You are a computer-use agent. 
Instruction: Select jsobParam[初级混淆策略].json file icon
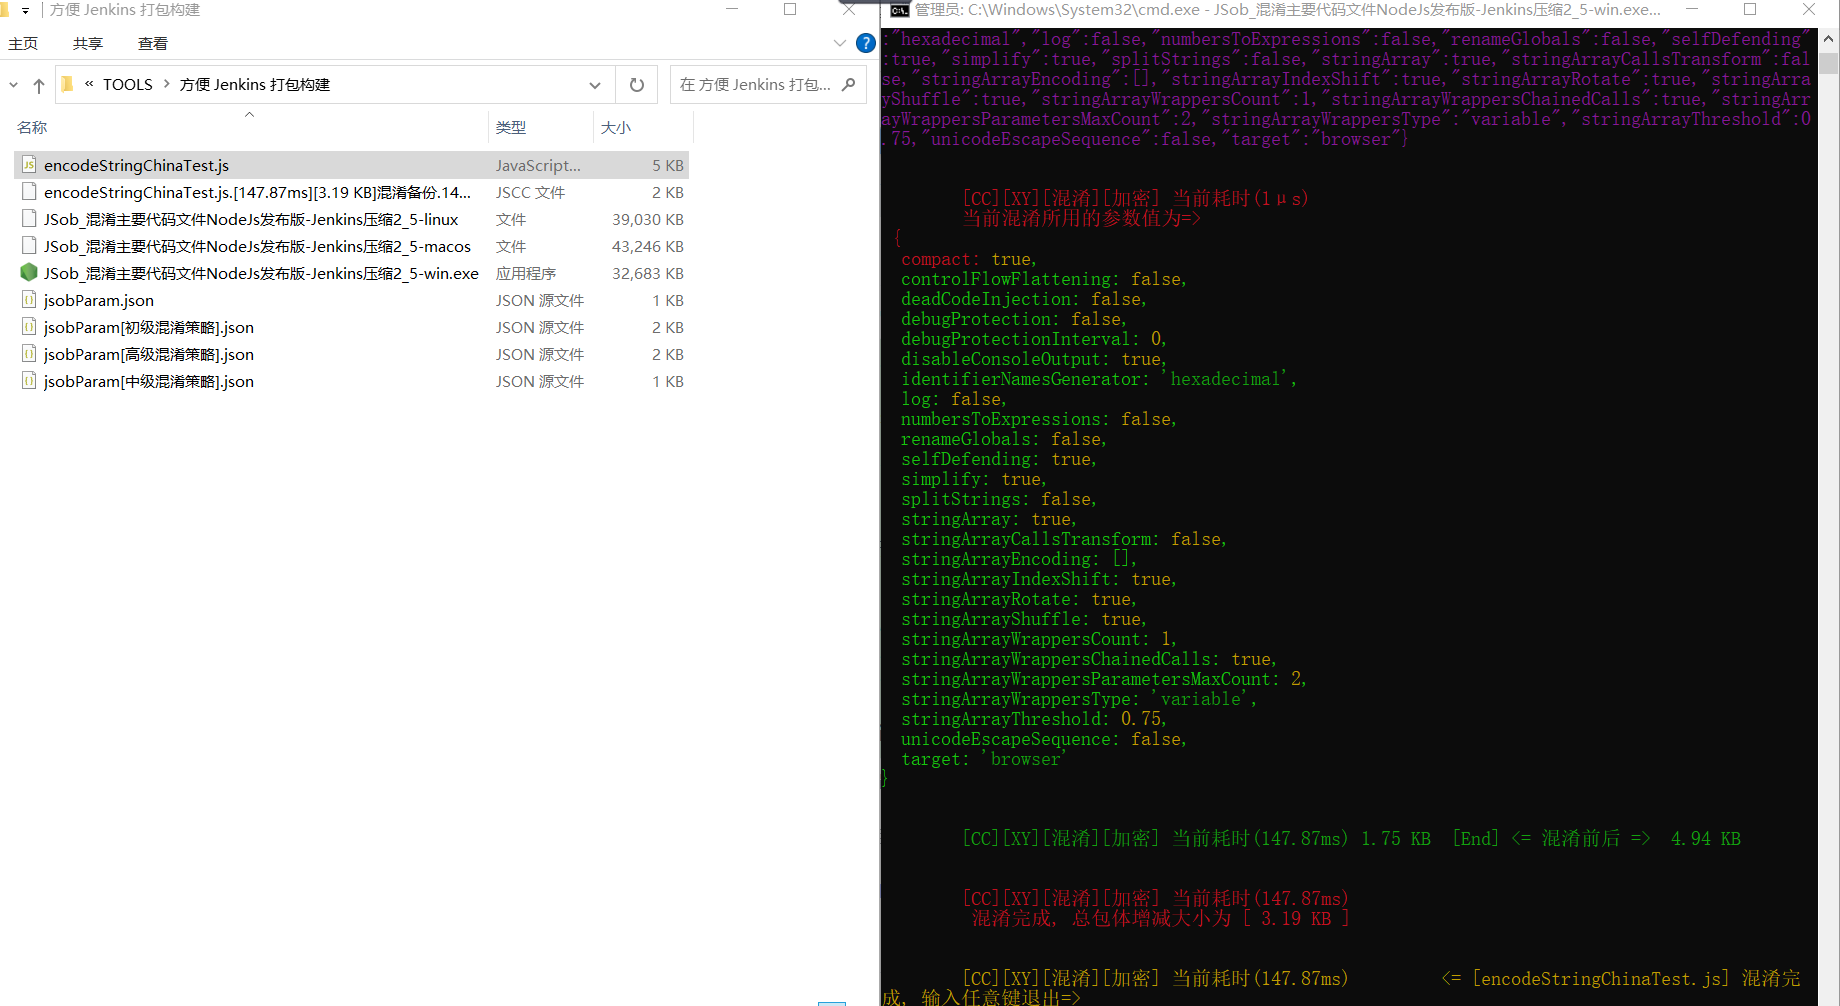(x=29, y=326)
